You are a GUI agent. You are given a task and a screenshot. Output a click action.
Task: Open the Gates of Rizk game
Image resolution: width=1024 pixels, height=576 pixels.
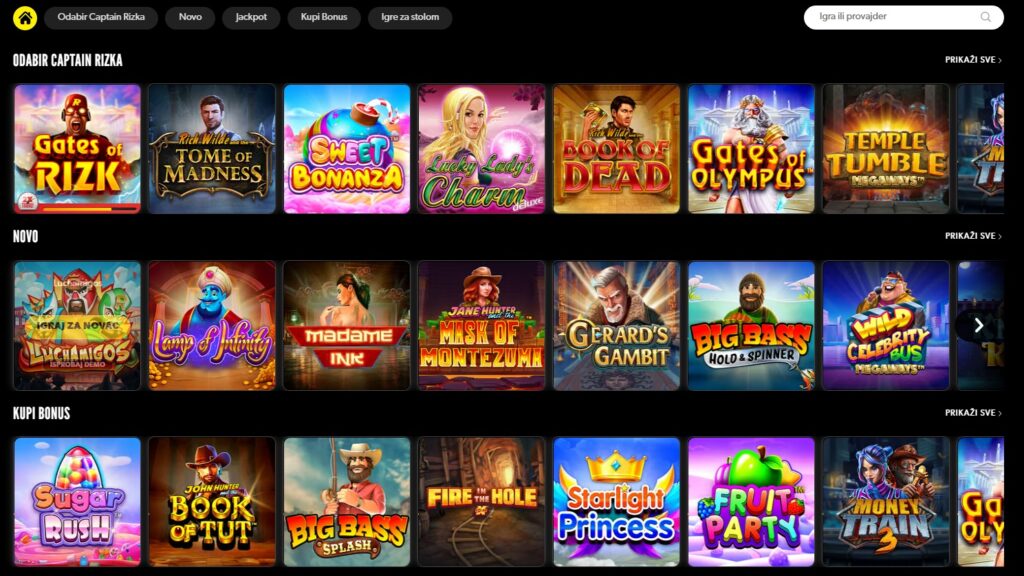[77, 149]
